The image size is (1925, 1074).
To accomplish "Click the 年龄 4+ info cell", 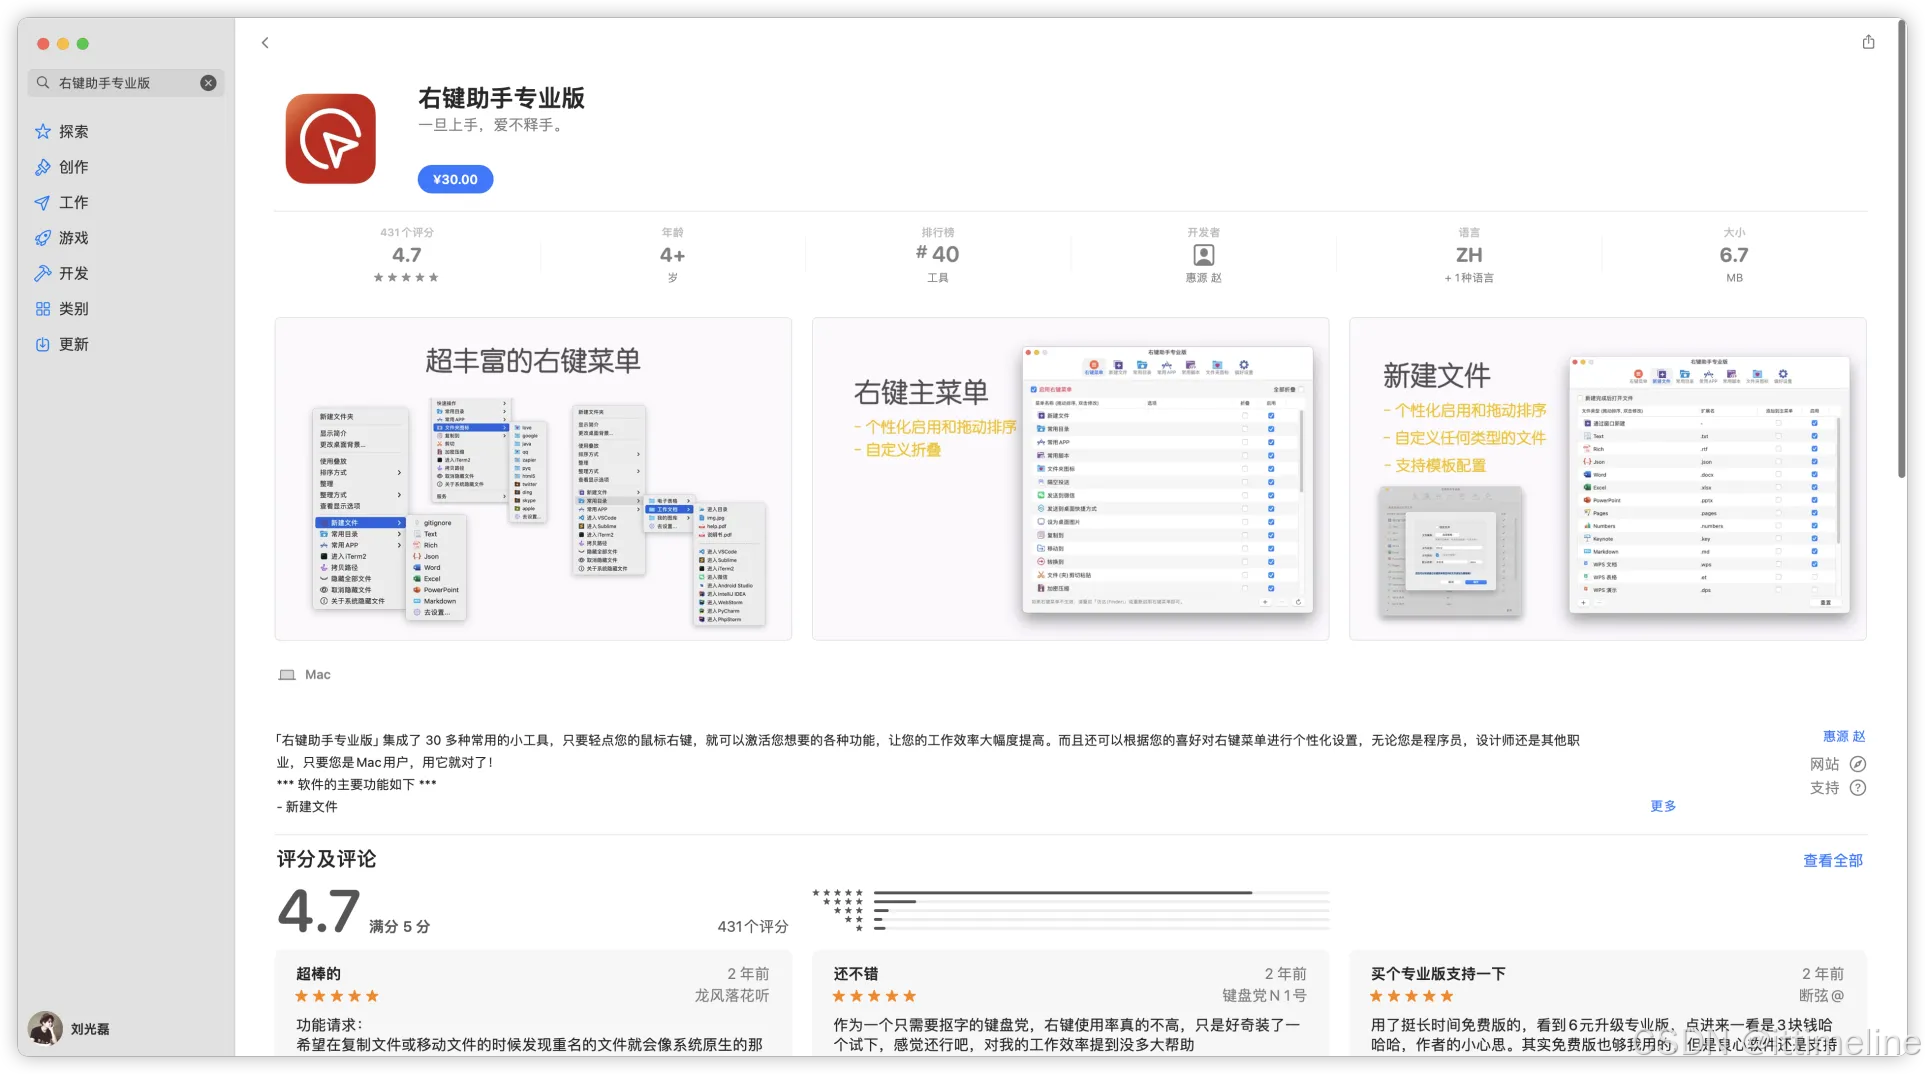I will coord(673,256).
